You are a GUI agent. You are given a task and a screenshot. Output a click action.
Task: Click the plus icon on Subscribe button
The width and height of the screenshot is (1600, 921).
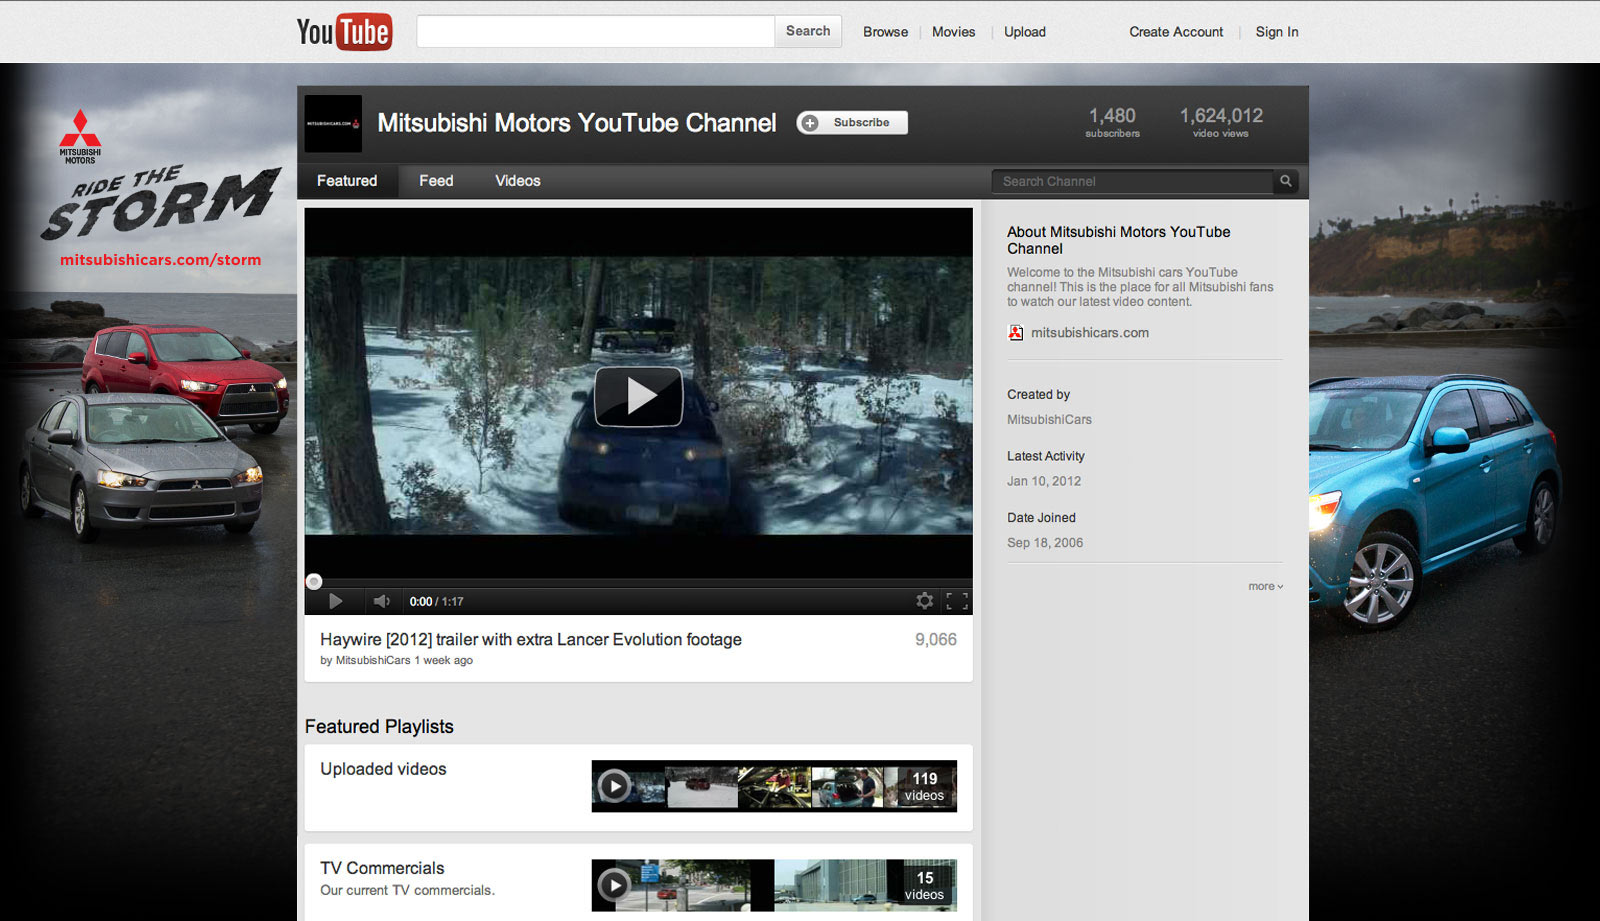[810, 123]
